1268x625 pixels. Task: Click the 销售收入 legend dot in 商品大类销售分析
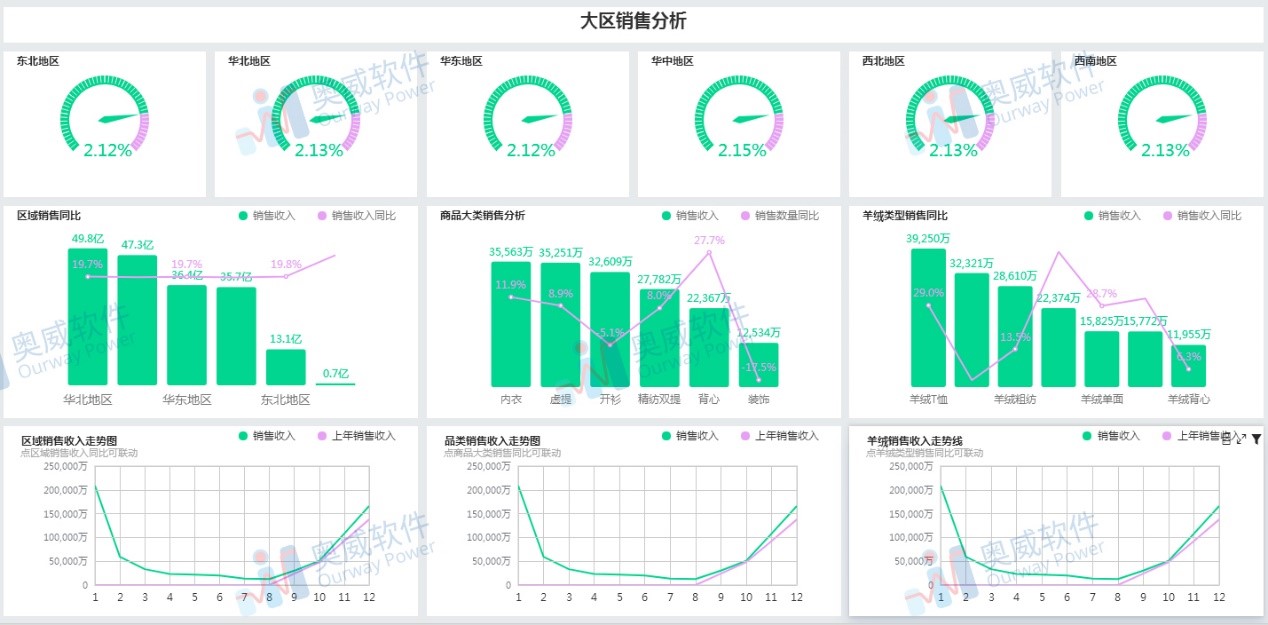point(667,214)
